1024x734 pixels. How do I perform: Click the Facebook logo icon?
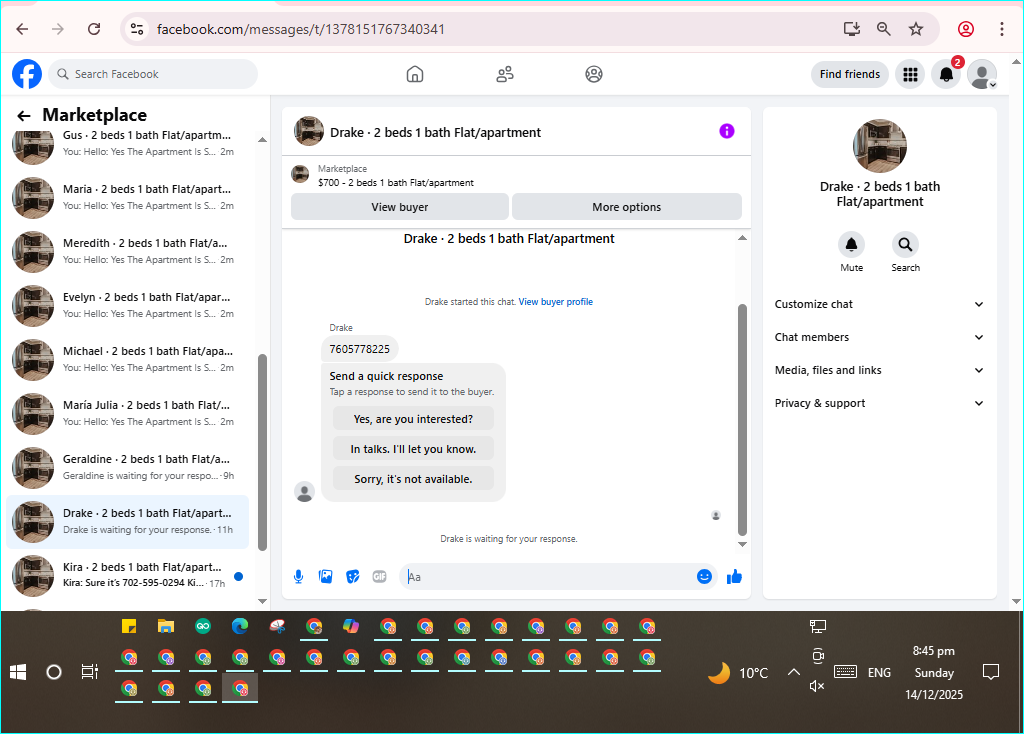[27, 74]
